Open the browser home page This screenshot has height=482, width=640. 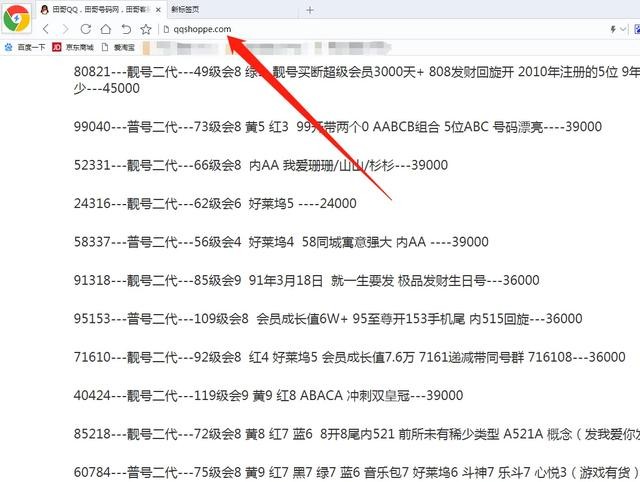(105, 30)
